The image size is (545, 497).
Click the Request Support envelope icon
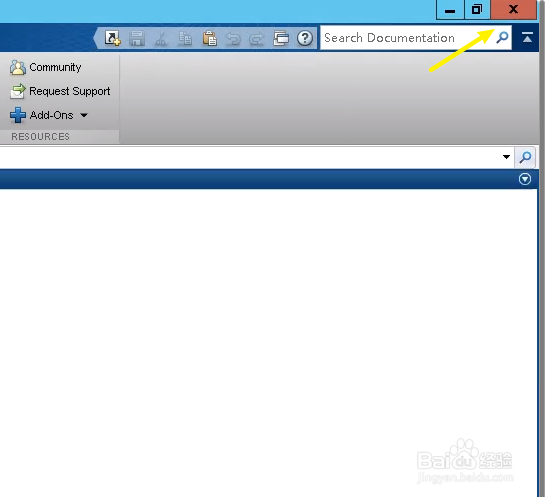point(17,91)
